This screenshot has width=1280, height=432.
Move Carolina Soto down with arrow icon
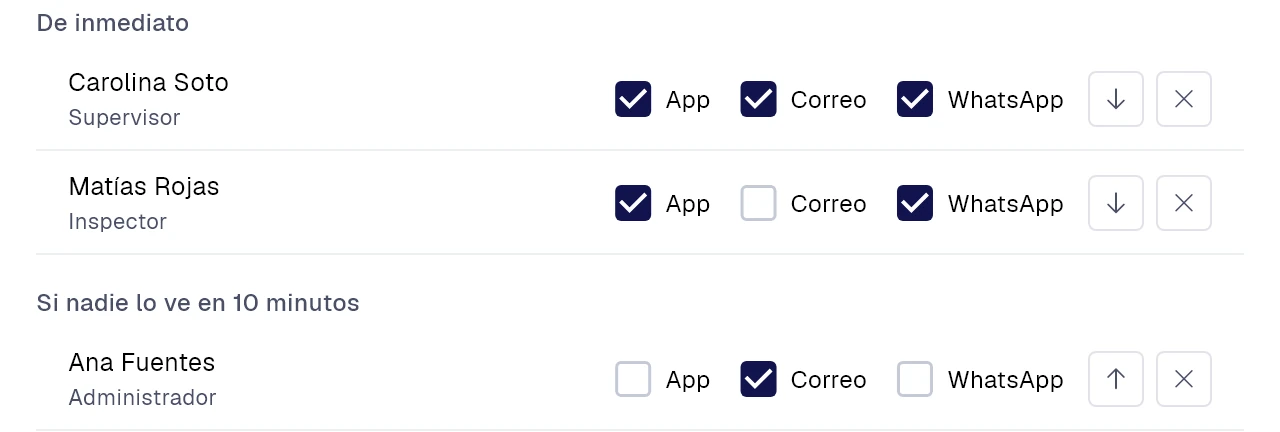(x=1116, y=99)
